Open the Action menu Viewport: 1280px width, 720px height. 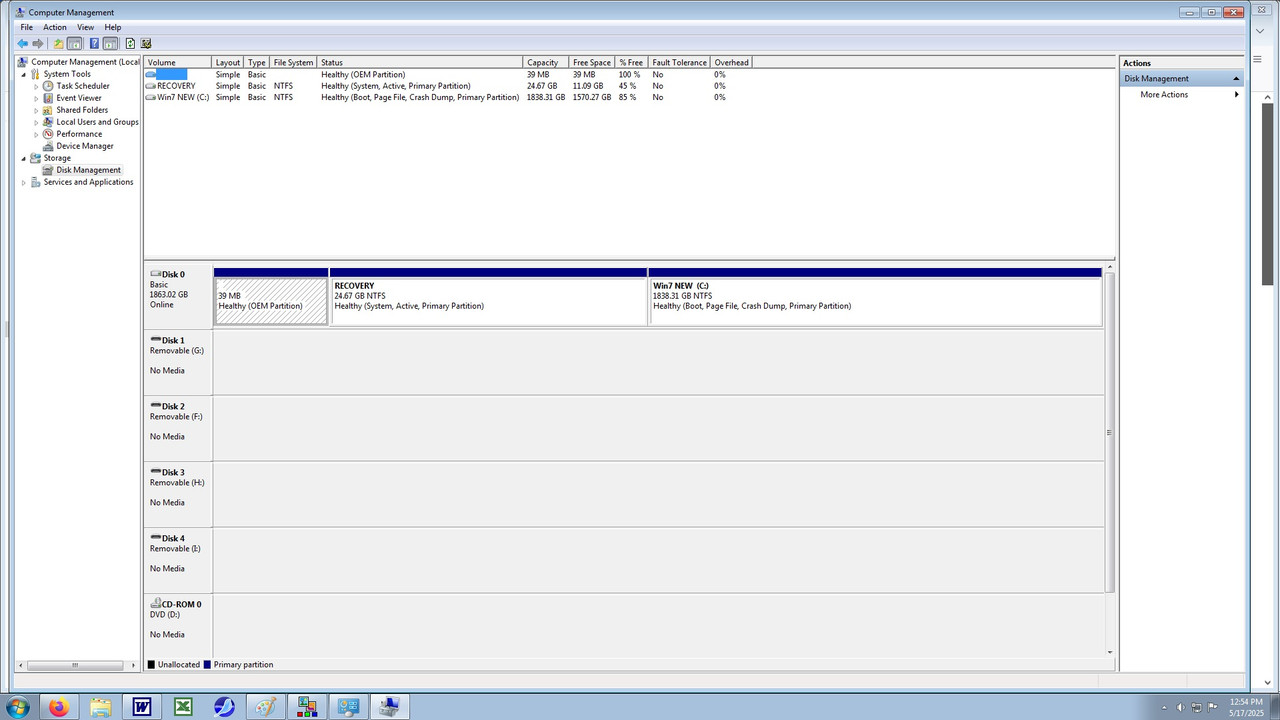[54, 26]
